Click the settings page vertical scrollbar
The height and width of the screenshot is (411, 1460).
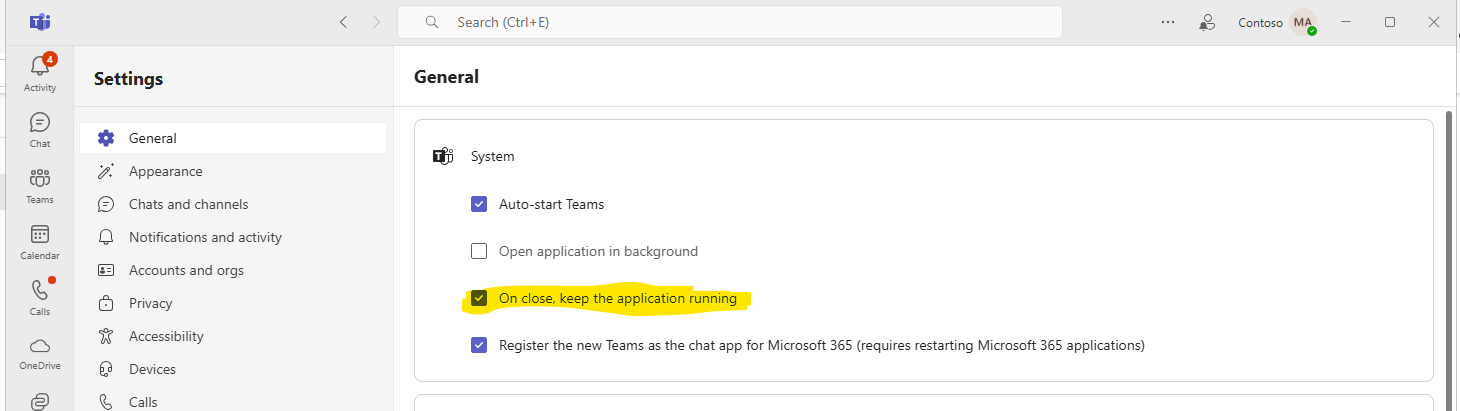[x=1451, y=260]
